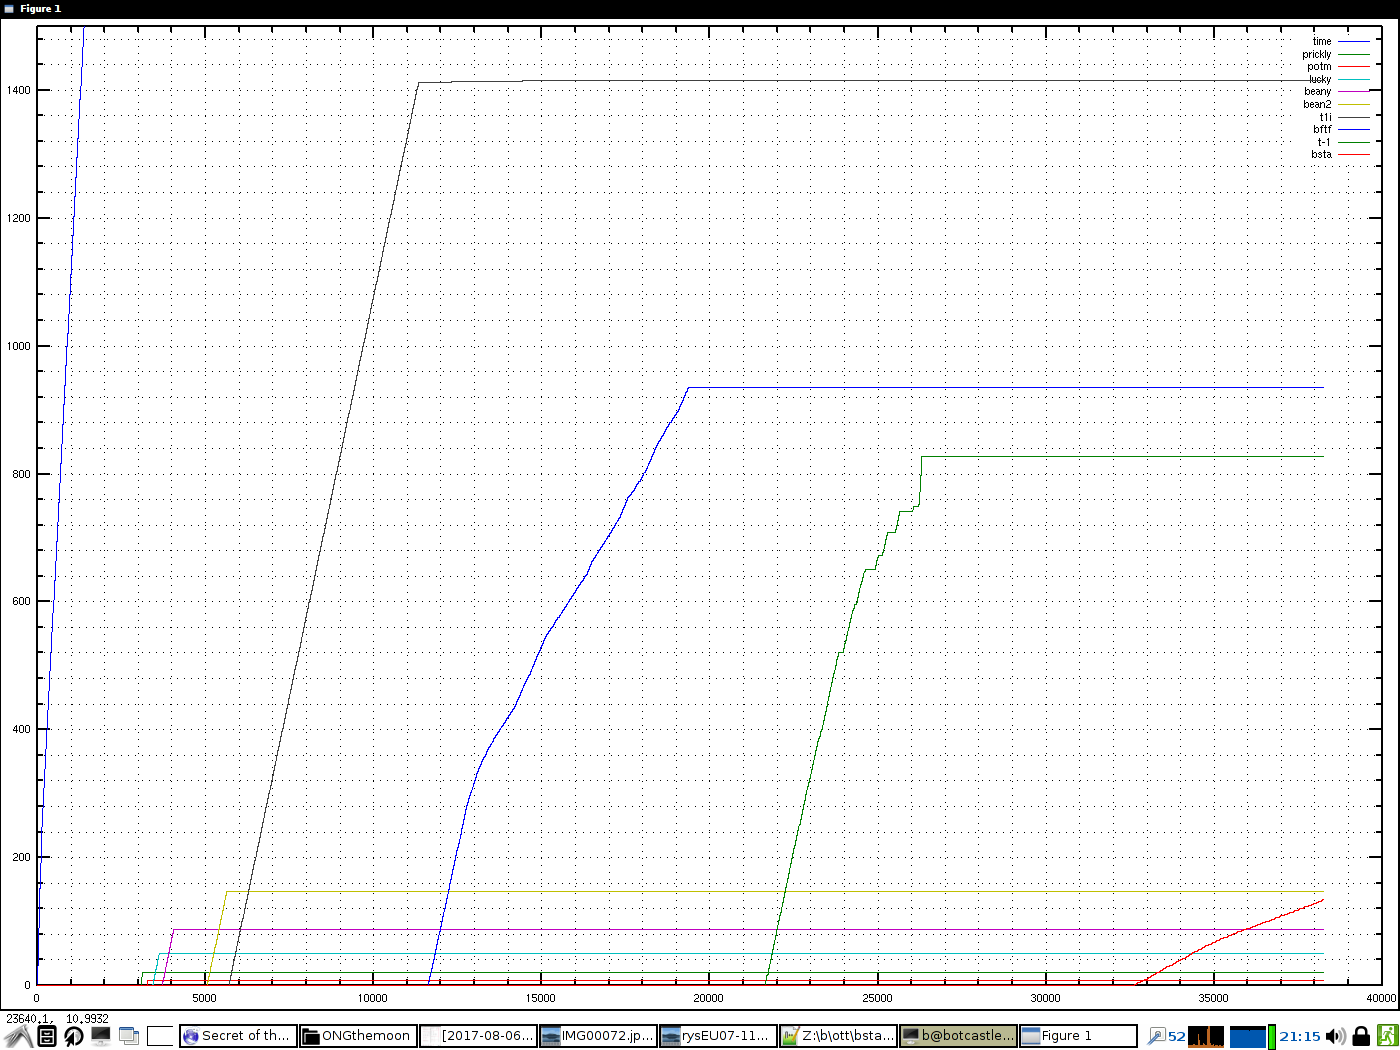Click the 1400 label on the y-axis

pos(18,90)
